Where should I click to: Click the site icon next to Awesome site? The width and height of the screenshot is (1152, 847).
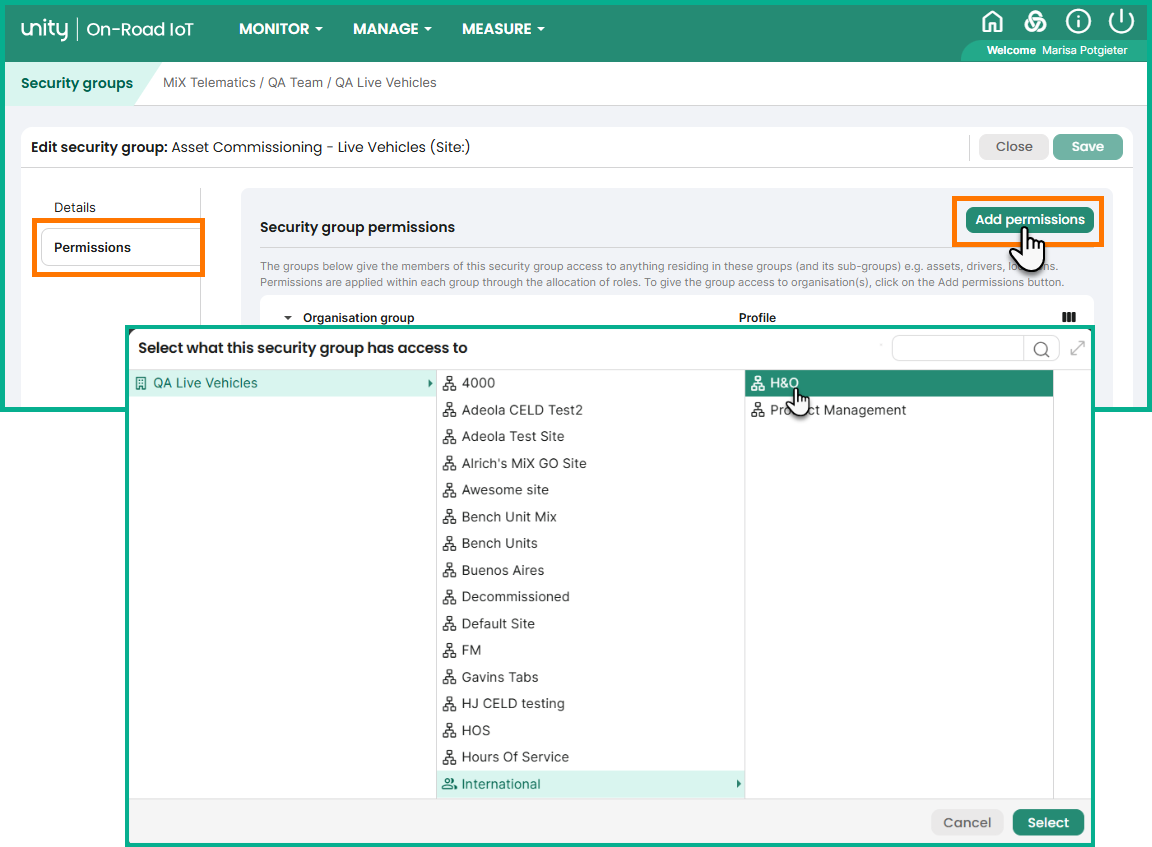click(x=450, y=490)
